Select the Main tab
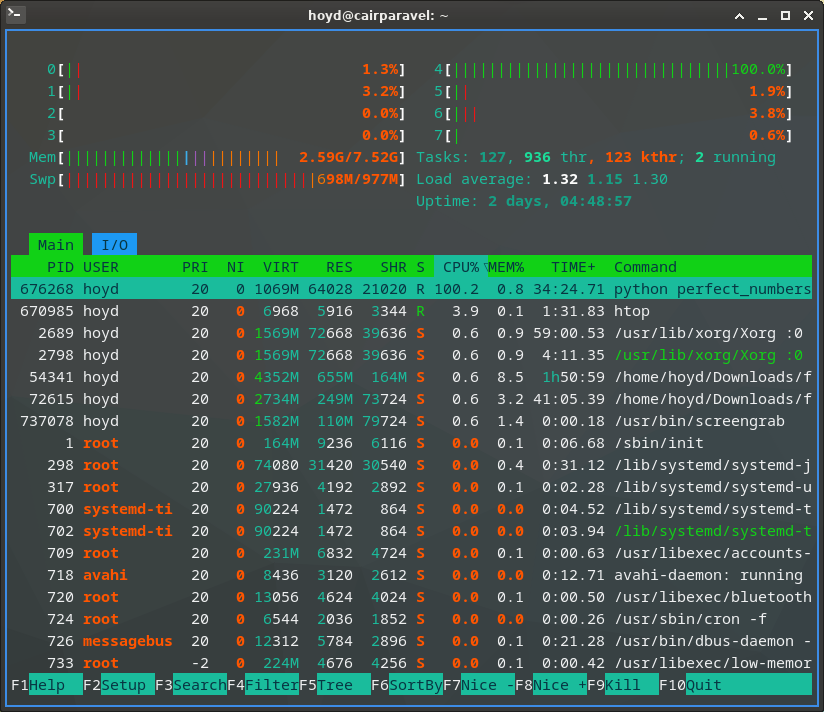Screen dimensions: 824x712 [56, 244]
